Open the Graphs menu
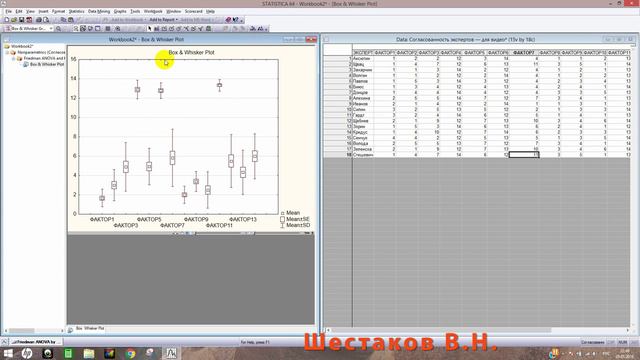 [120, 11]
